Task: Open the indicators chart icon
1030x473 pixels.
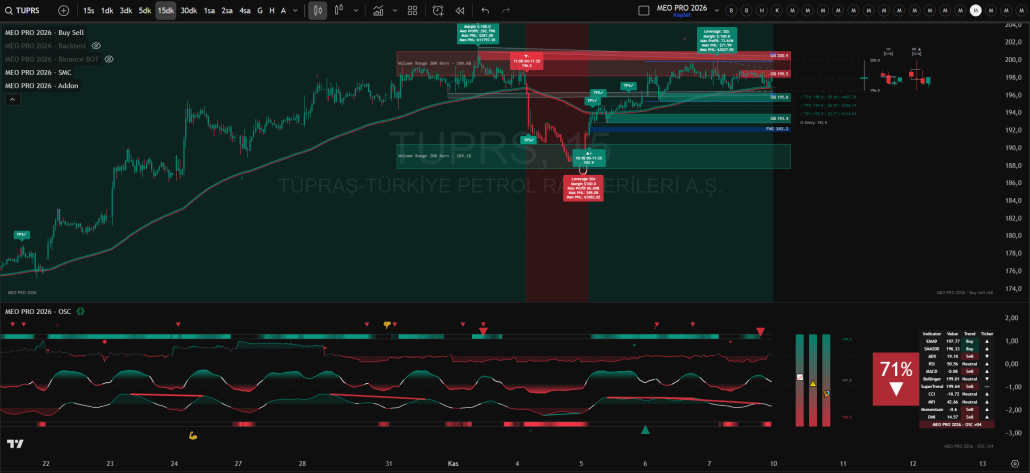Action: point(378,10)
